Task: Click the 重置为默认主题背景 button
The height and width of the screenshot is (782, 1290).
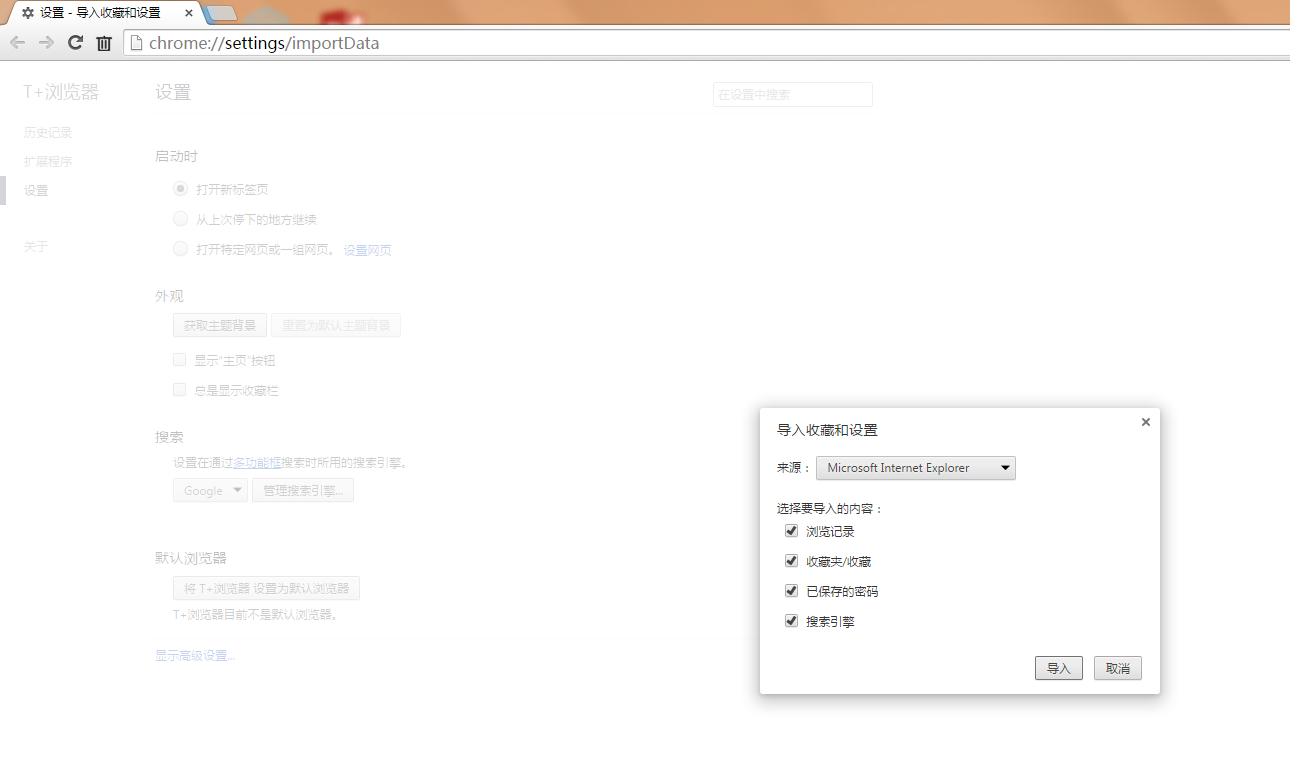Action: pyautogui.click(x=336, y=326)
